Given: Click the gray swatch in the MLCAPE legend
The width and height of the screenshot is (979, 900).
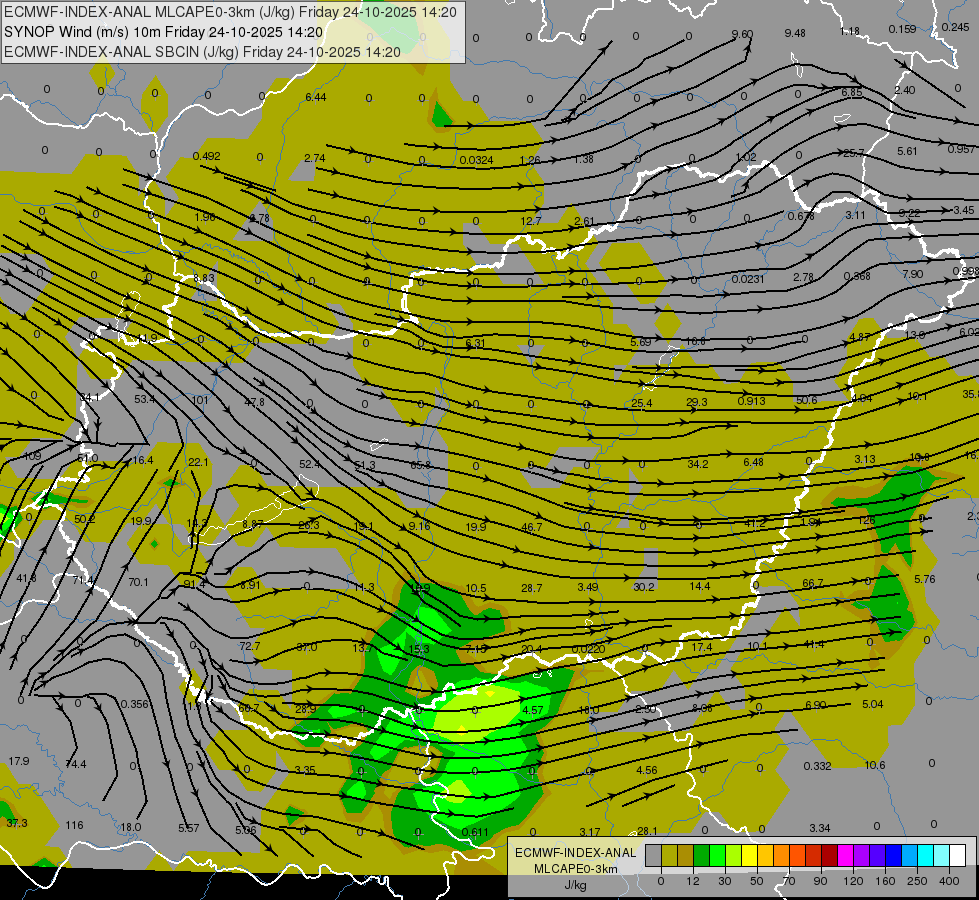Looking at the screenshot, I should [653, 855].
